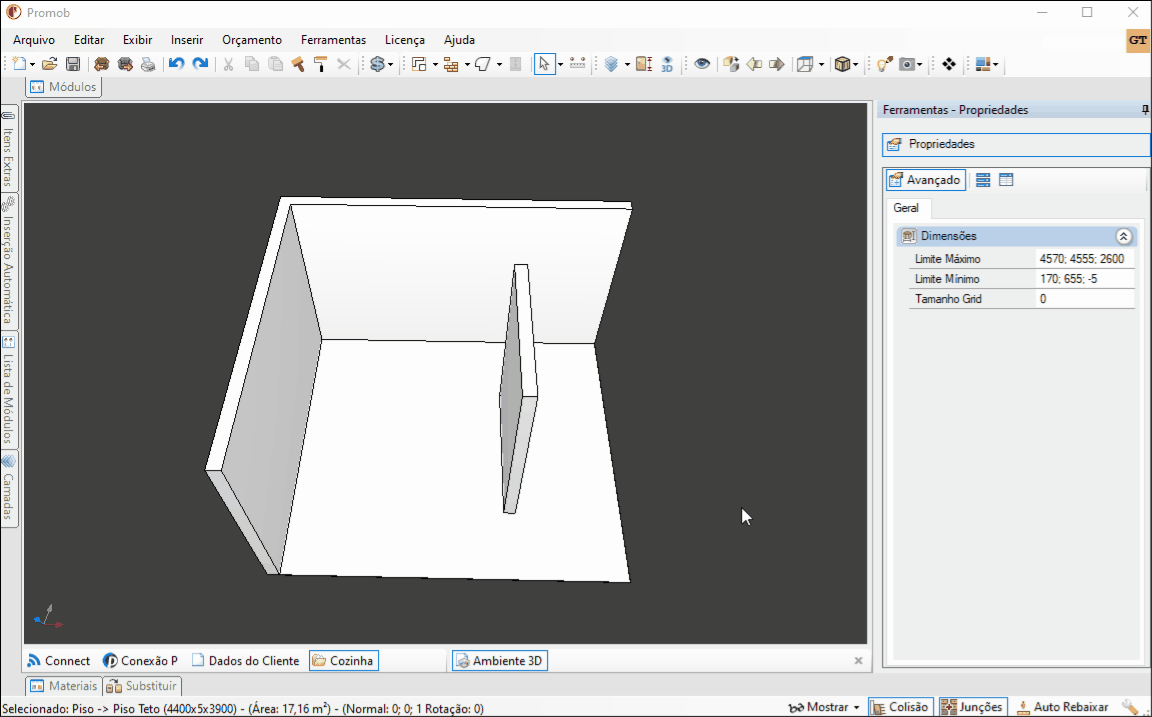Click the wireframe cube view icon

806,64
